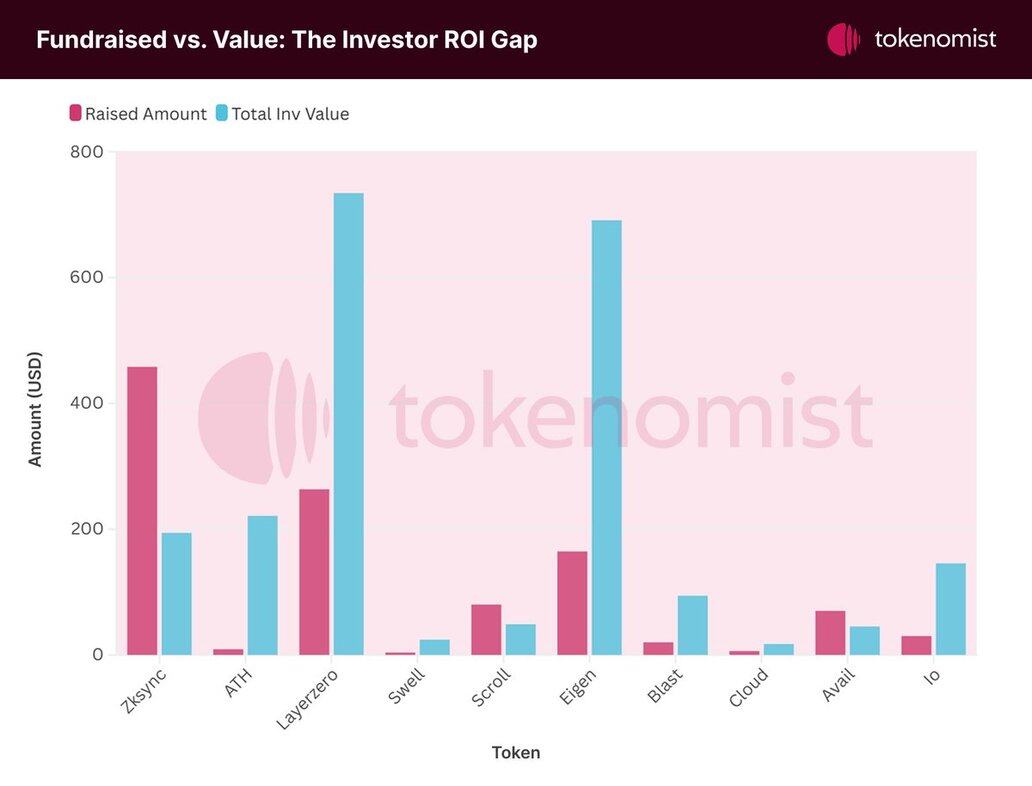Click the blue Total Inv Value legend swatch
The height and width of the screenshot is (786, 1032).
point(221,113)
